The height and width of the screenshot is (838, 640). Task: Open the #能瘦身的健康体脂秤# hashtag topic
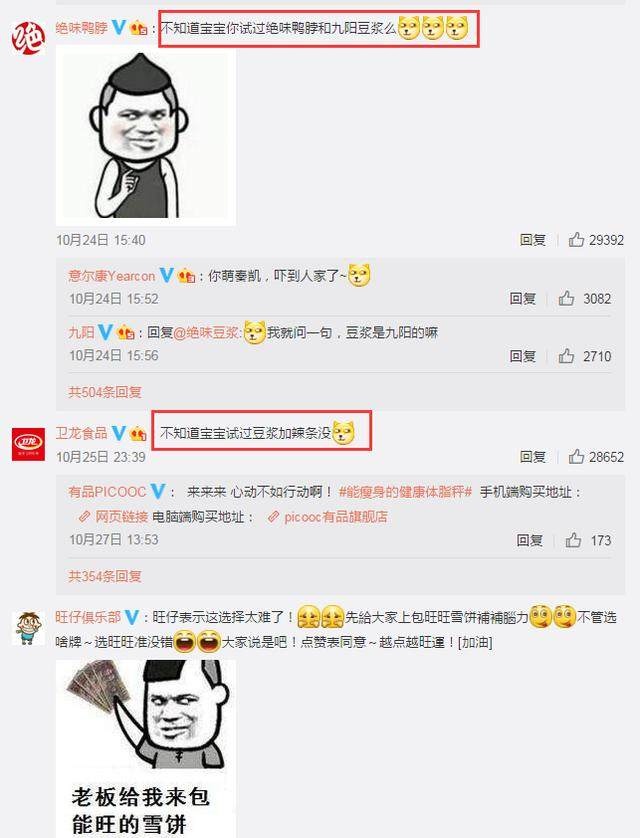[x=405, y=492]
